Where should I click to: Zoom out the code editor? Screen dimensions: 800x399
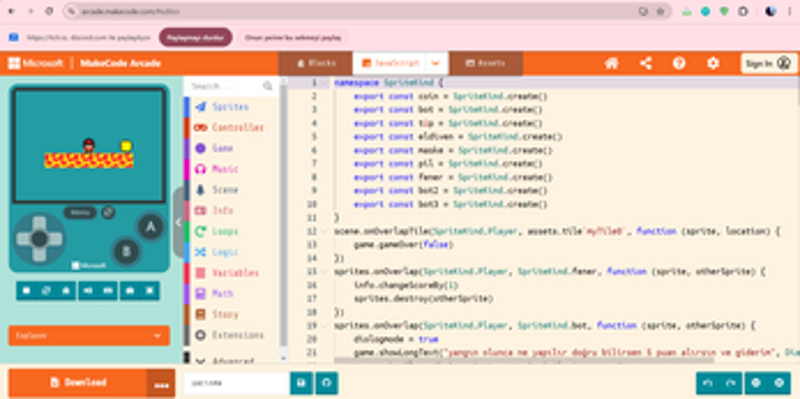pos(756,383)
